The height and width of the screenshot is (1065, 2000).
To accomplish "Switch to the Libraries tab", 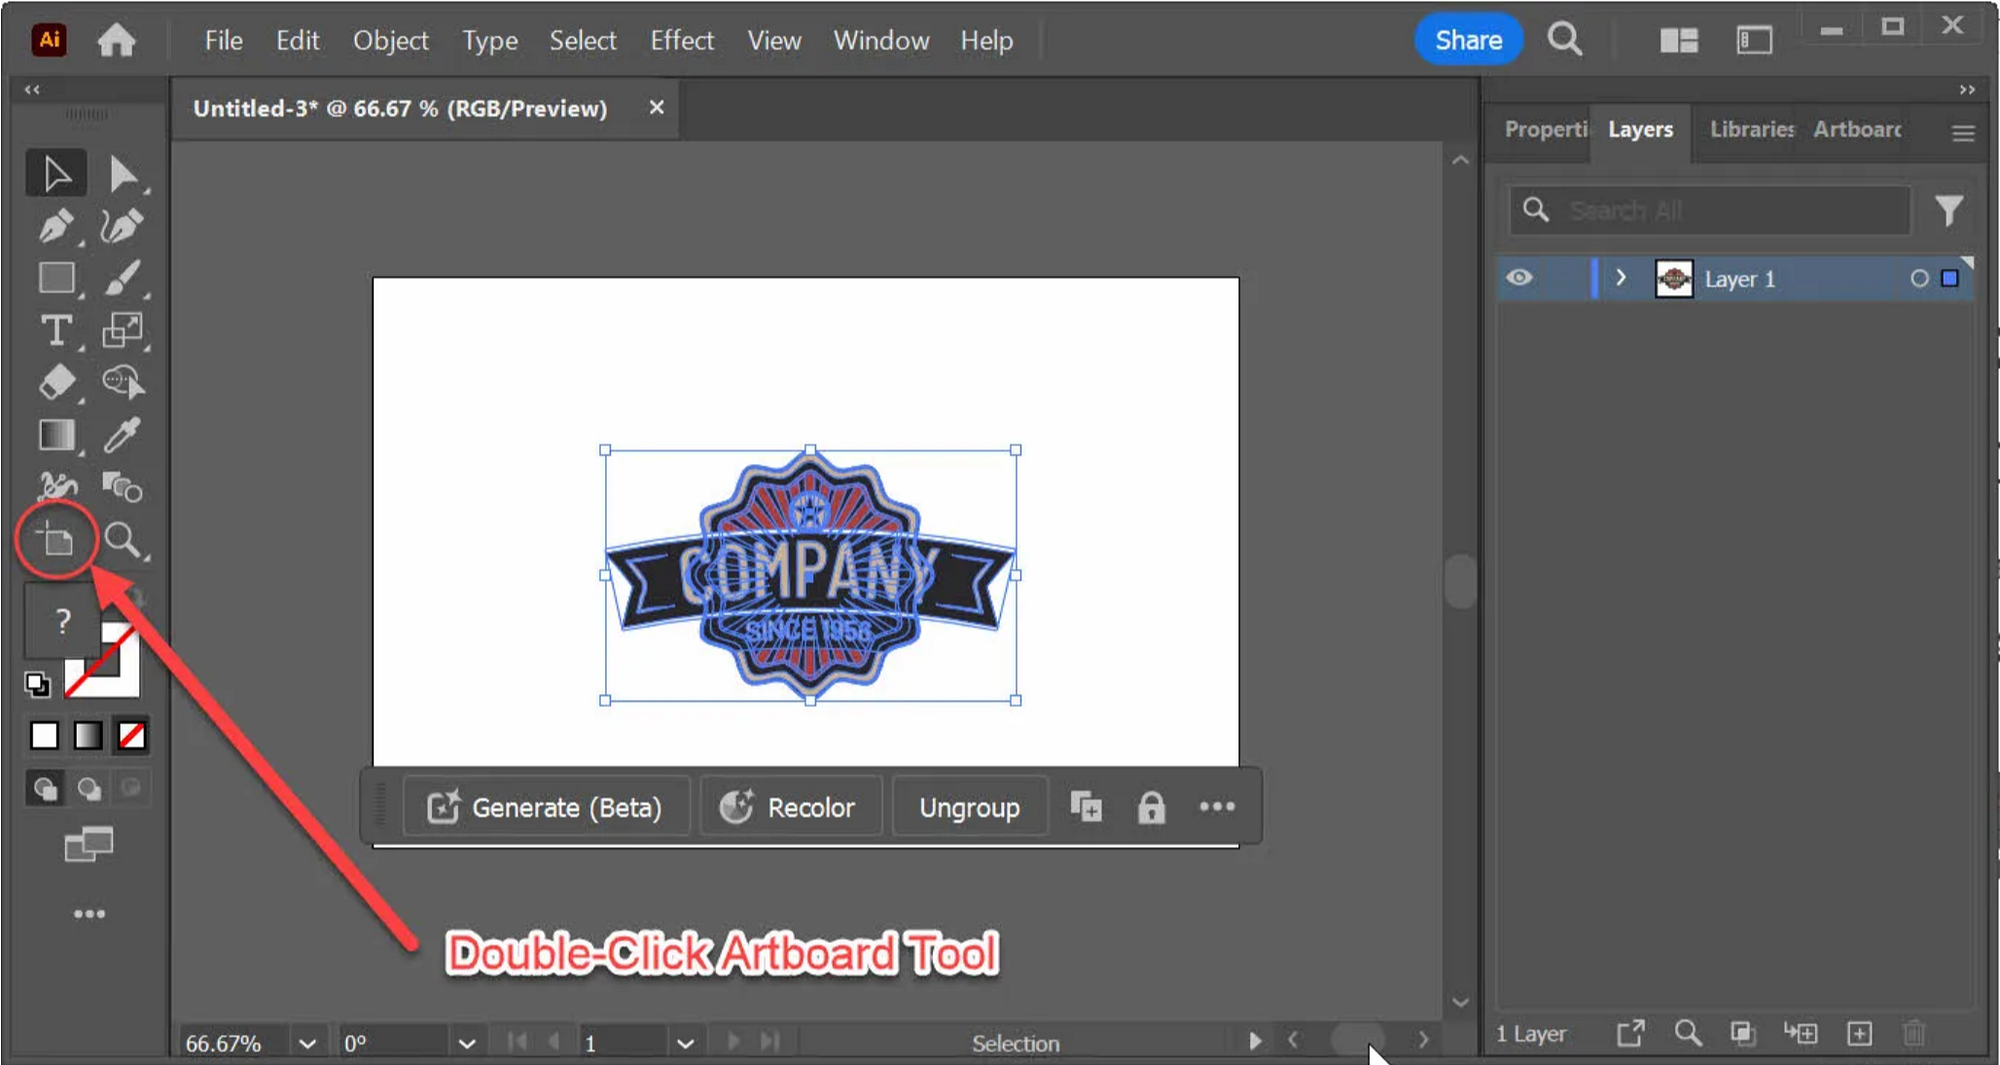I will (x=1750, y=129).
